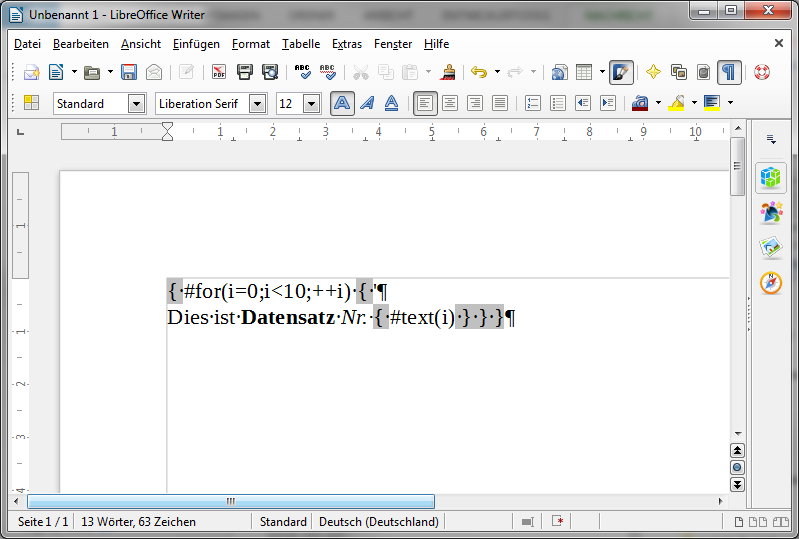This screenshot has height=539, width=799.
Task: Toggle the Show Draw Functions button
Action: click(621, 72)
